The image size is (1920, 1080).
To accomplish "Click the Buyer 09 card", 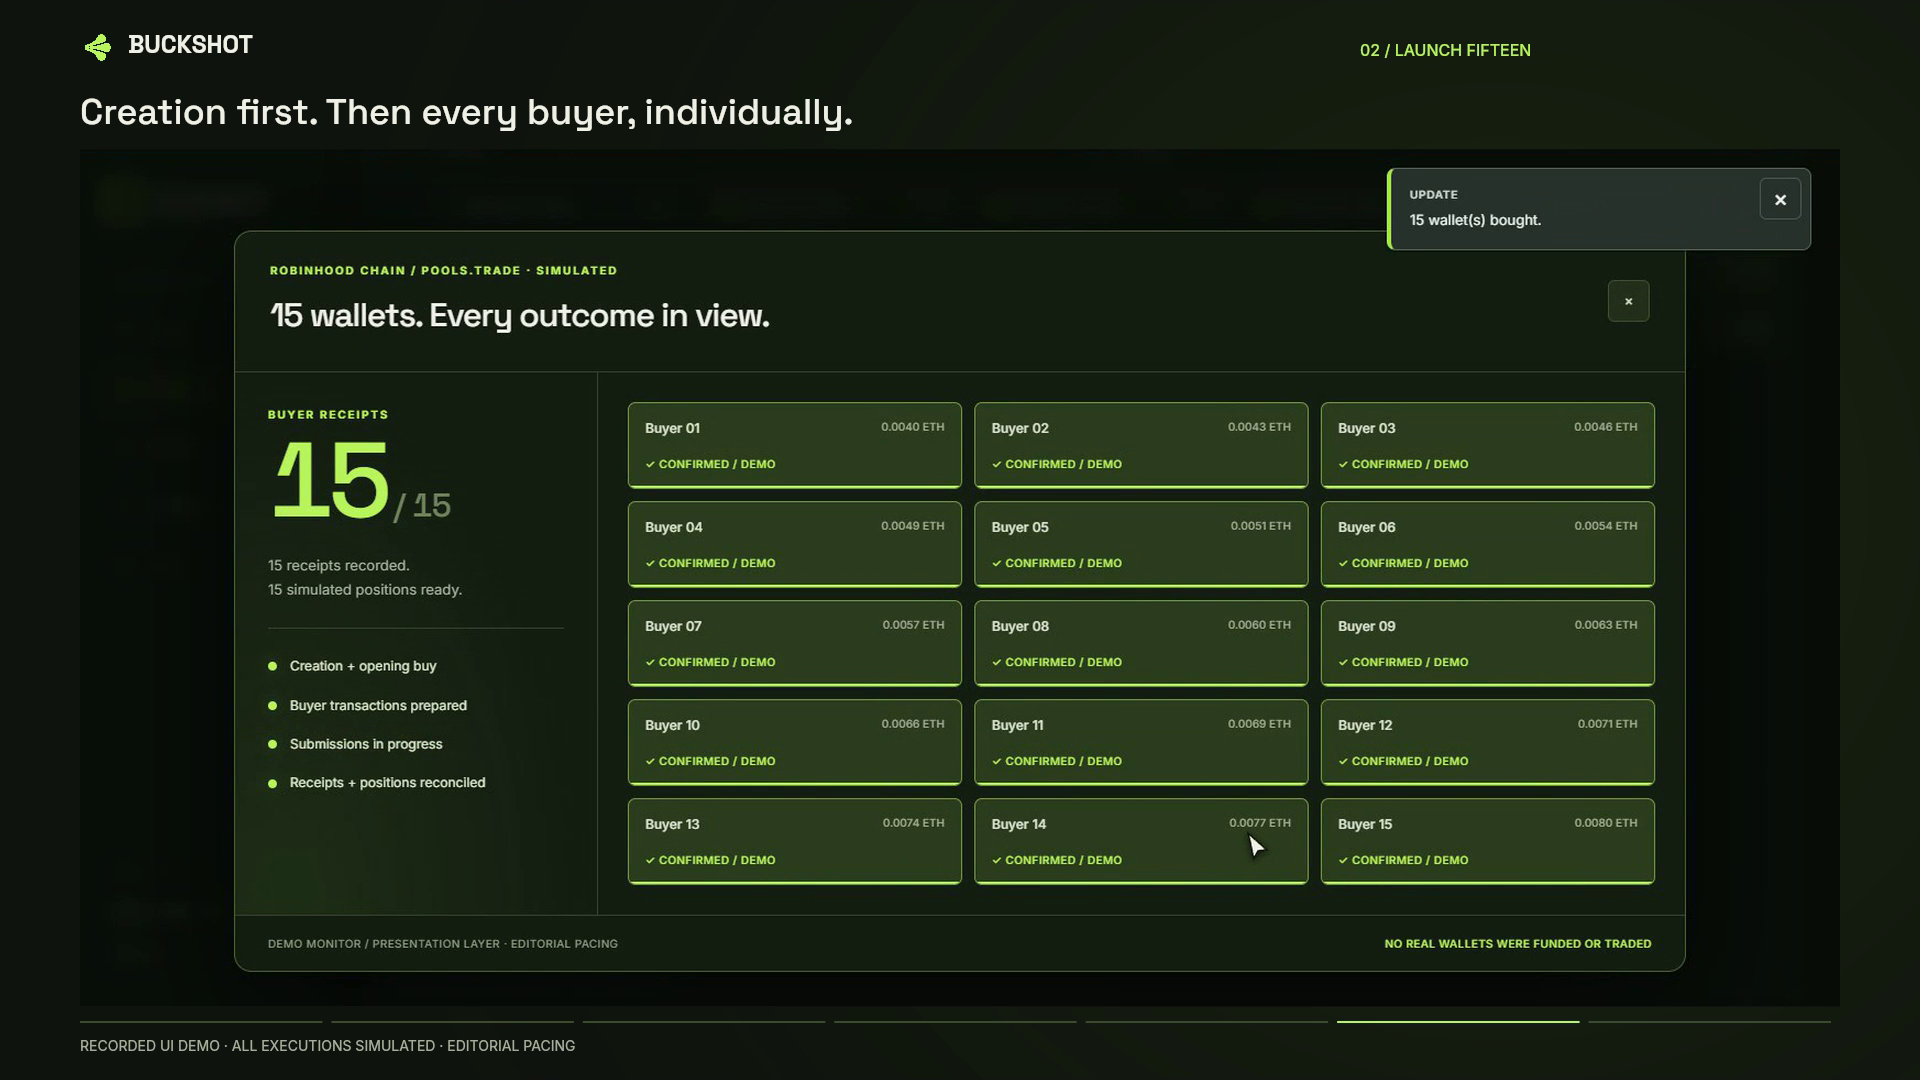I will click(1488, 643).
